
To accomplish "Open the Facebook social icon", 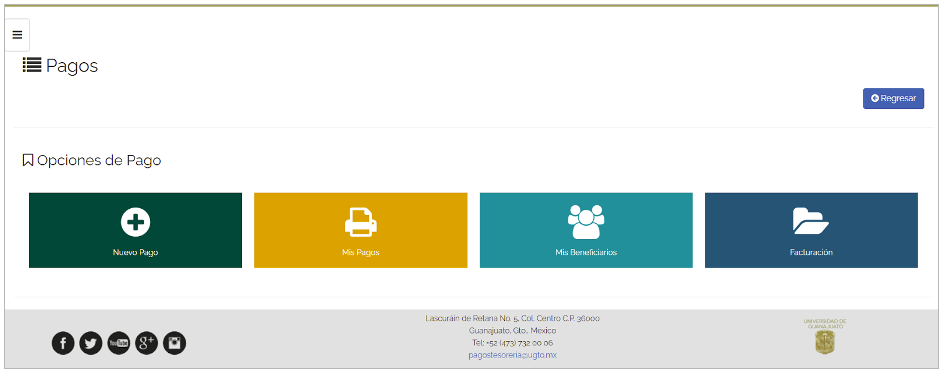I will (x=63, y=343).
